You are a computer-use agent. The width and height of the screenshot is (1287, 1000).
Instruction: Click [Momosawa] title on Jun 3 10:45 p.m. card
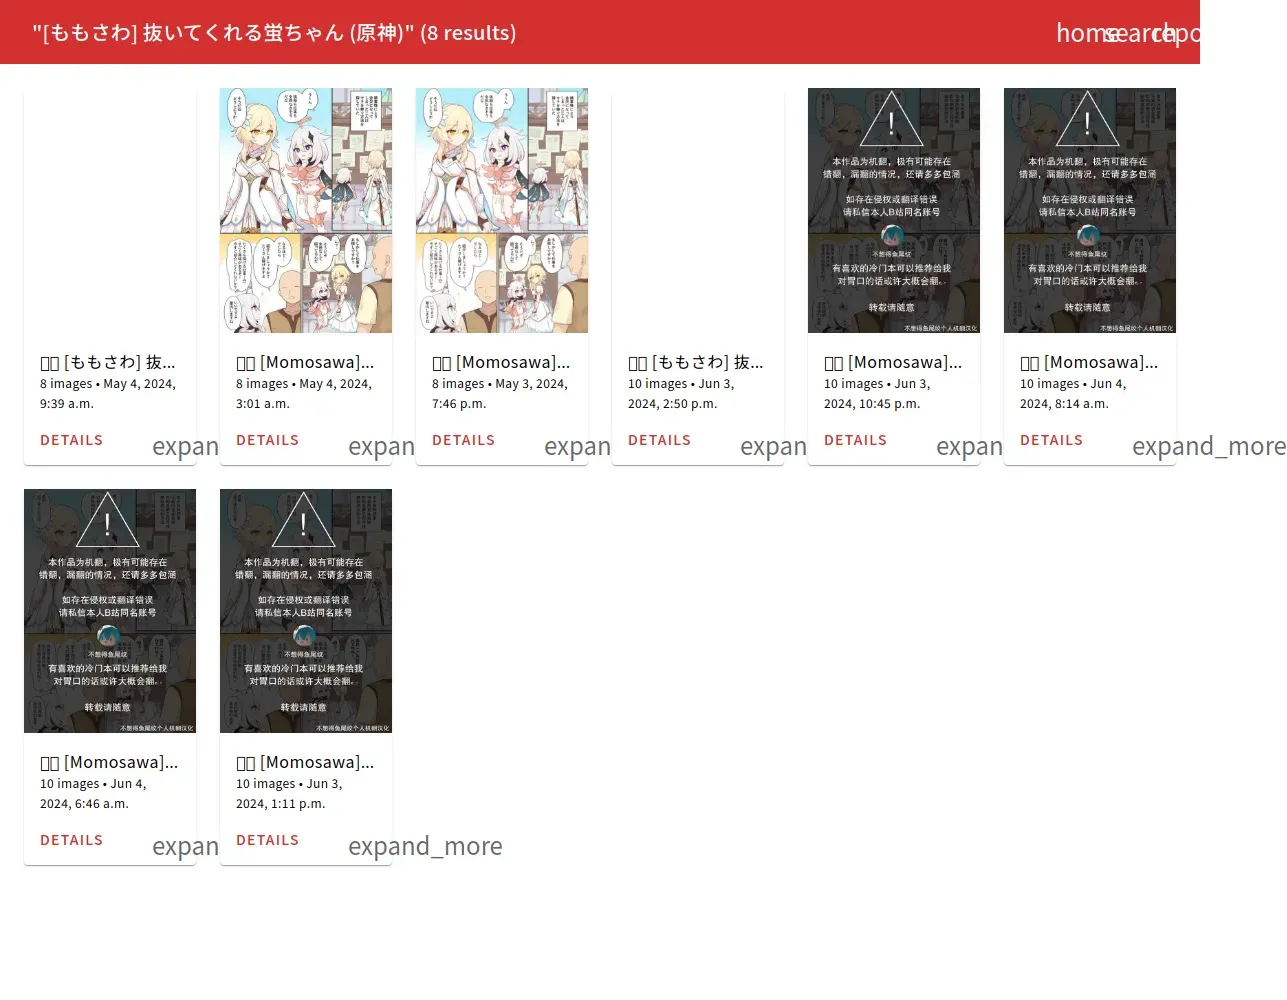(x=893, y=362)
